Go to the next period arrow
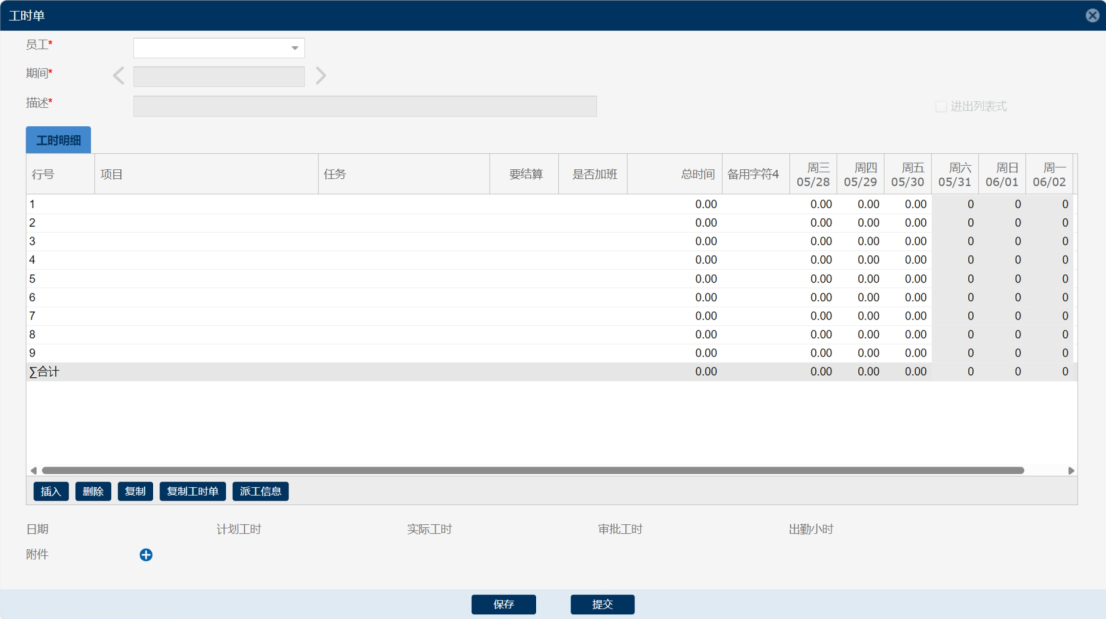 [320, 76]
